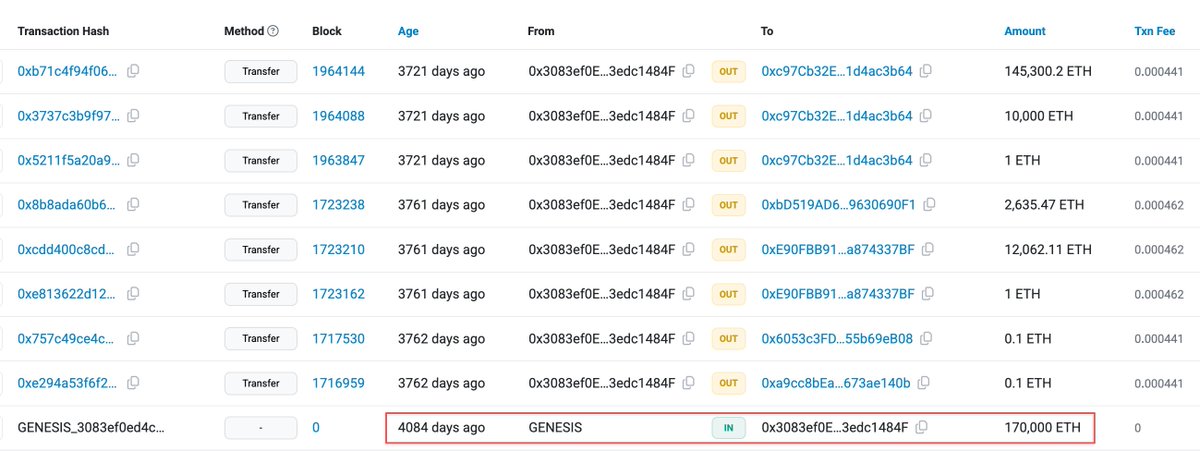Open To address in 1 ETH block 1963847 row

pos(837,160)
